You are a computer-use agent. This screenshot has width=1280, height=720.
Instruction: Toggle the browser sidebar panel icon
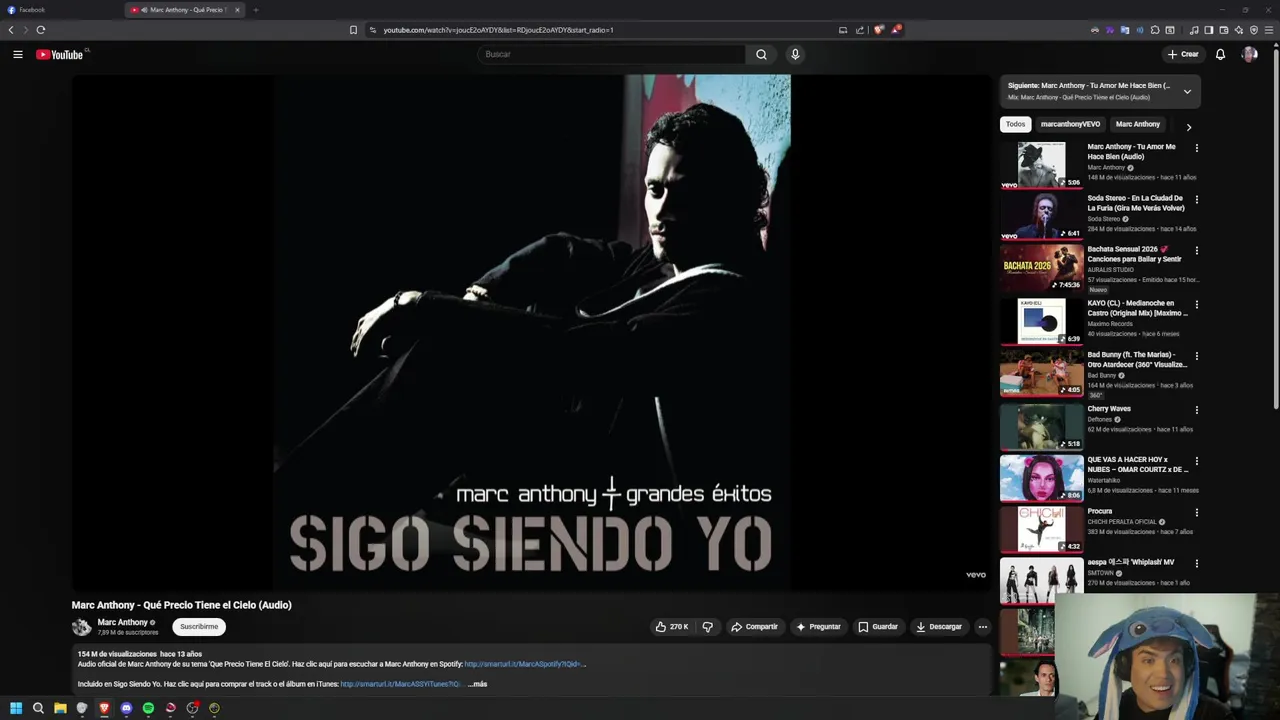1209,30
